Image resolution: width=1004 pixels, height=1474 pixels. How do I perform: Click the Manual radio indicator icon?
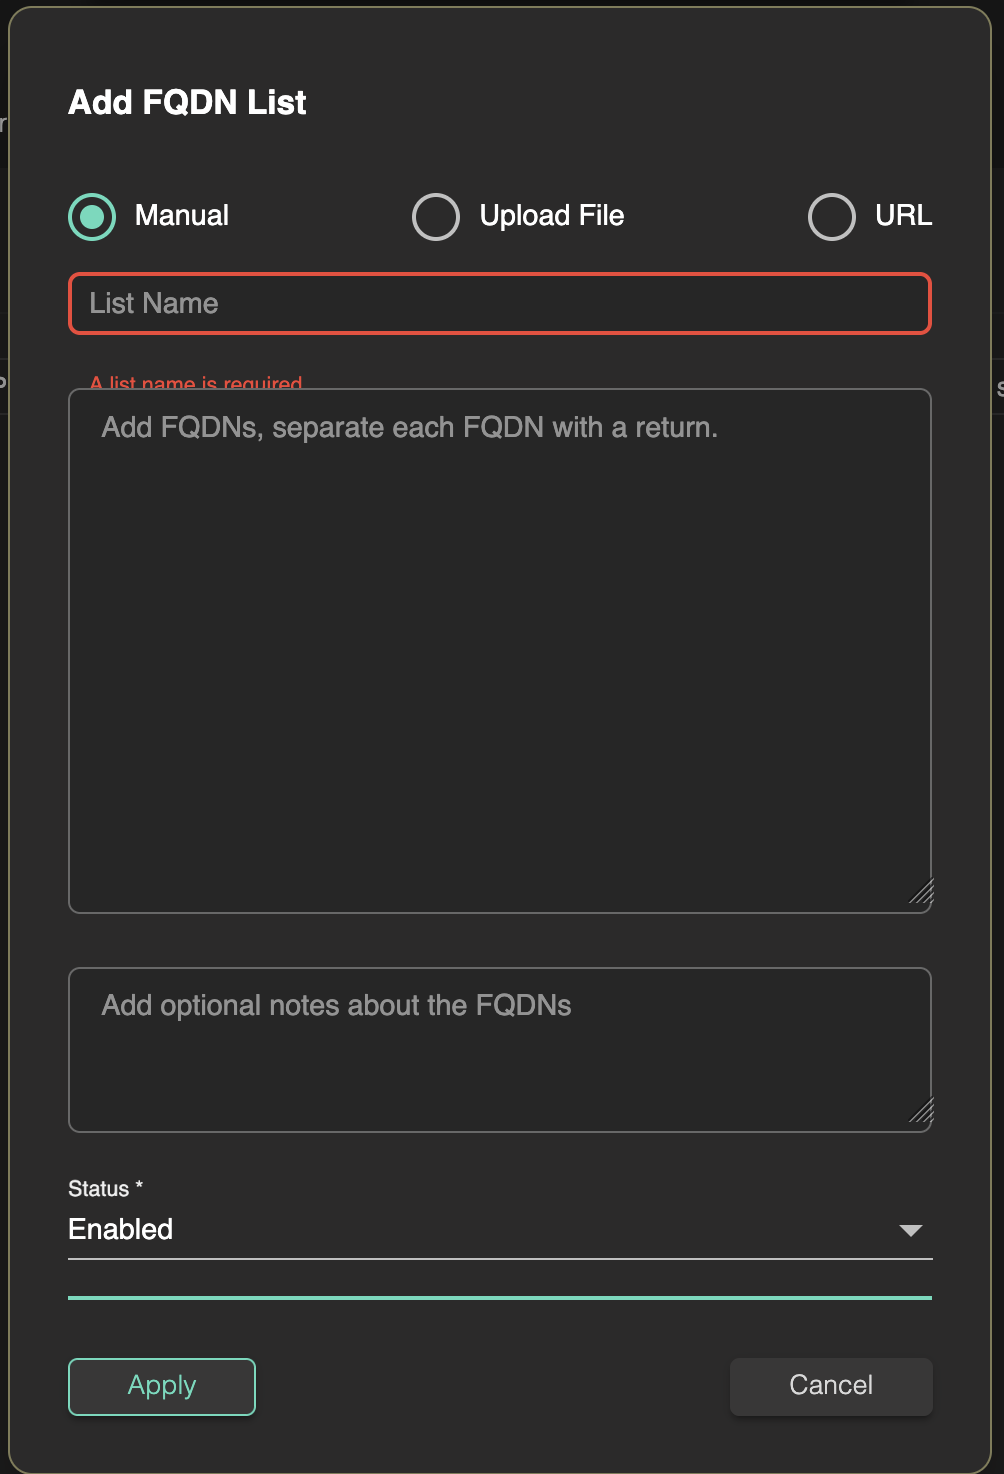[91, 216]
